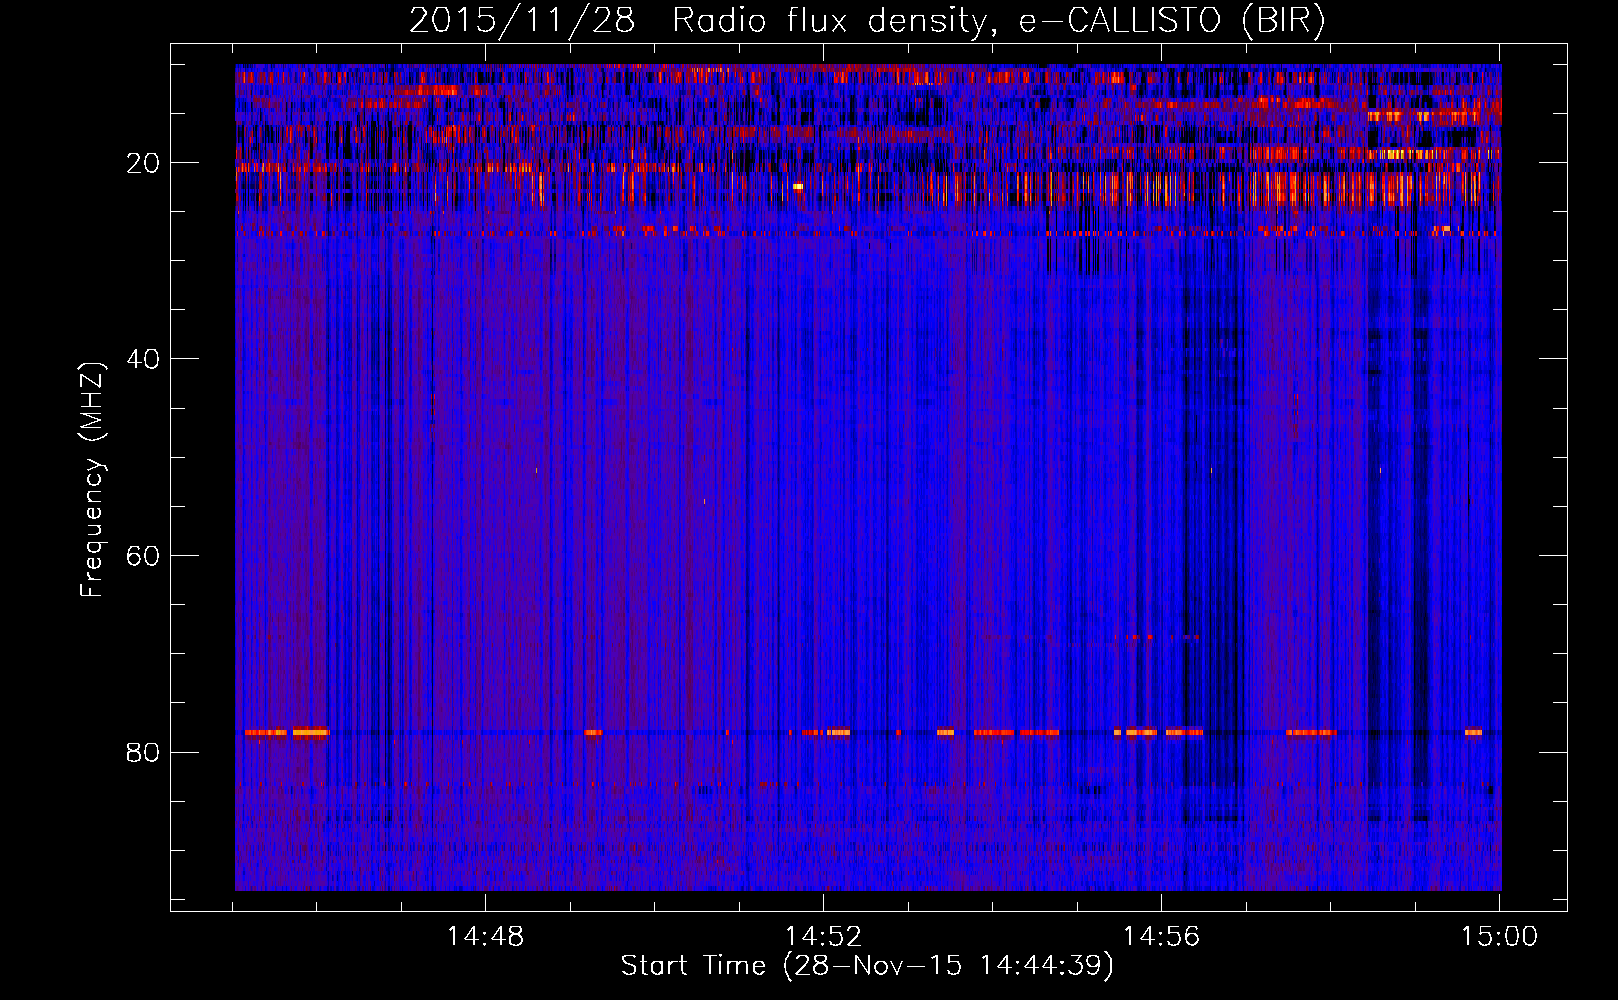The image size is (1618, 1000).
Task: Select the 'Frequency (MHZ)' axis label
Action: coord(91,480)
